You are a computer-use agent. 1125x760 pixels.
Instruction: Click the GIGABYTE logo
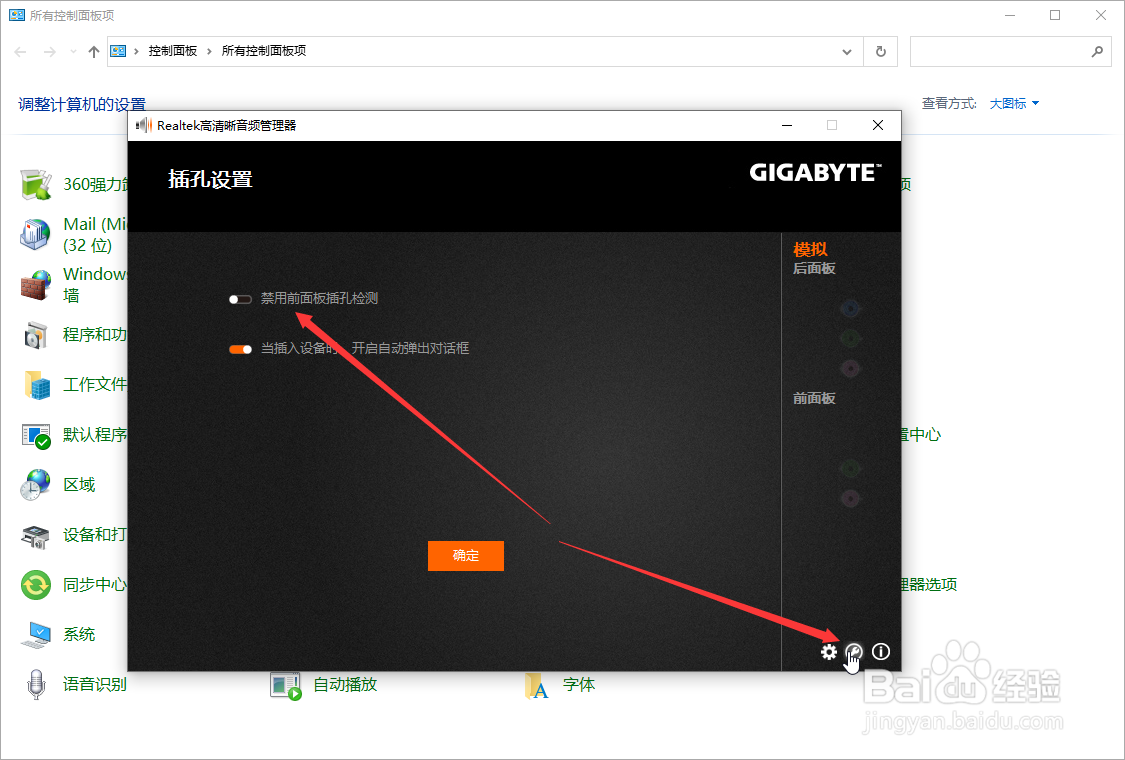coord(815,172)
